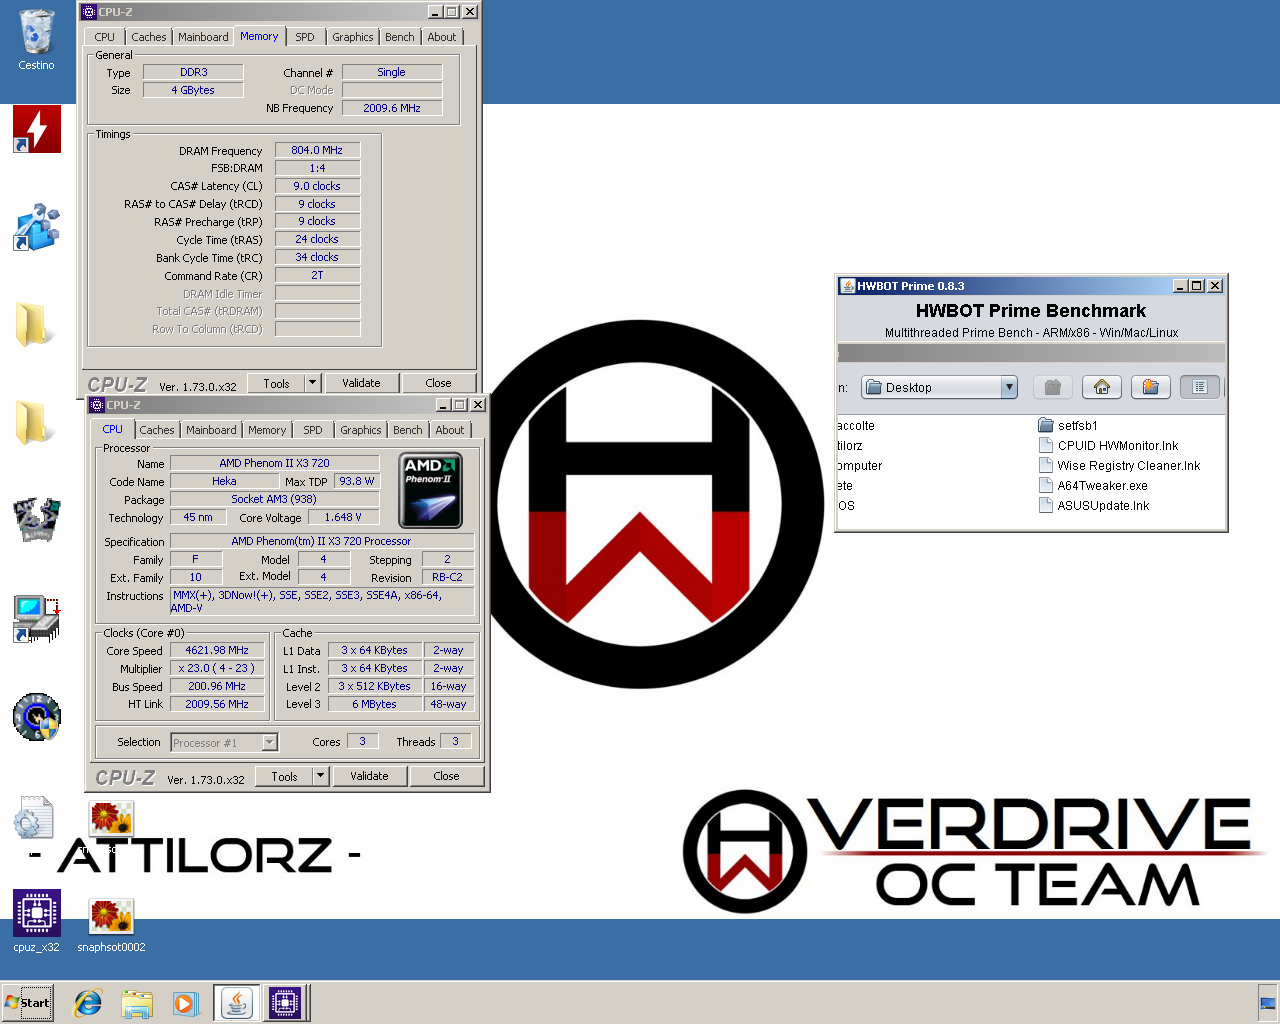1280x1024 pixels.
Task: Open the snaphsot0002 image file
Action: 111,925
